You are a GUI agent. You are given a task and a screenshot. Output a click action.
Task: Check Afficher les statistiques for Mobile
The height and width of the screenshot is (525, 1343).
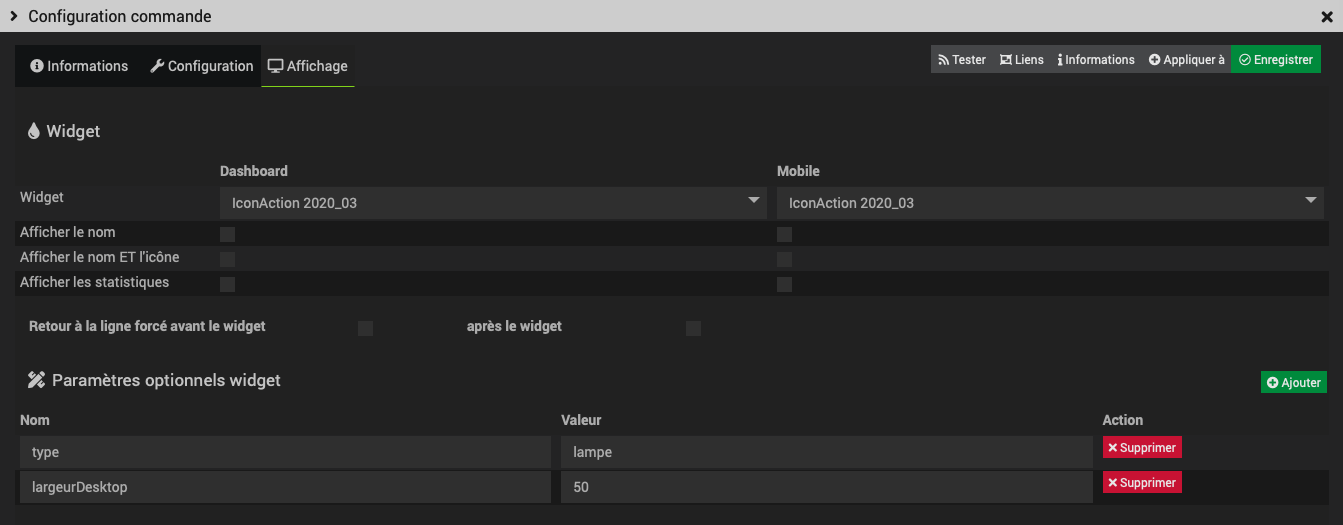pos(785,284)
